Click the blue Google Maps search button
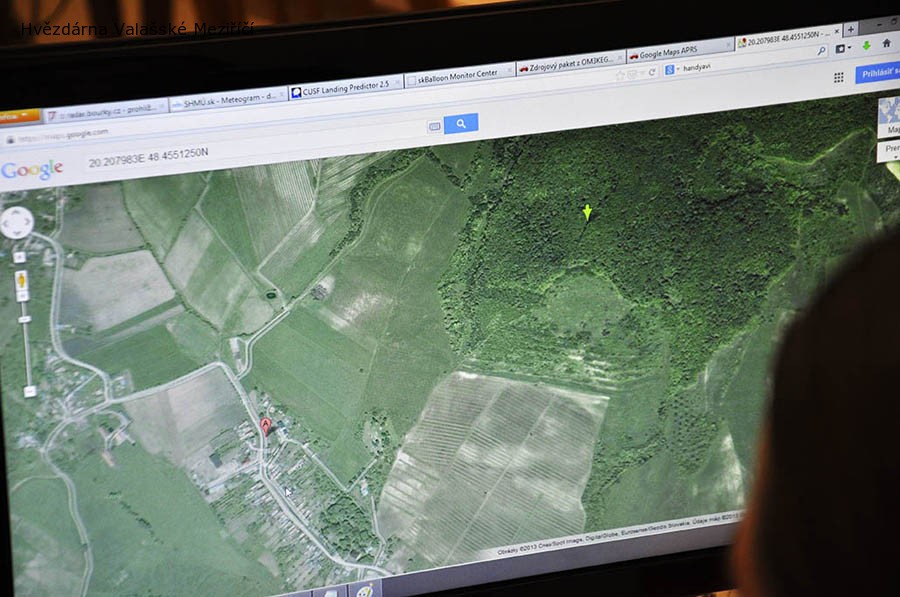This screenshot has width=900, height=597. 460,123
